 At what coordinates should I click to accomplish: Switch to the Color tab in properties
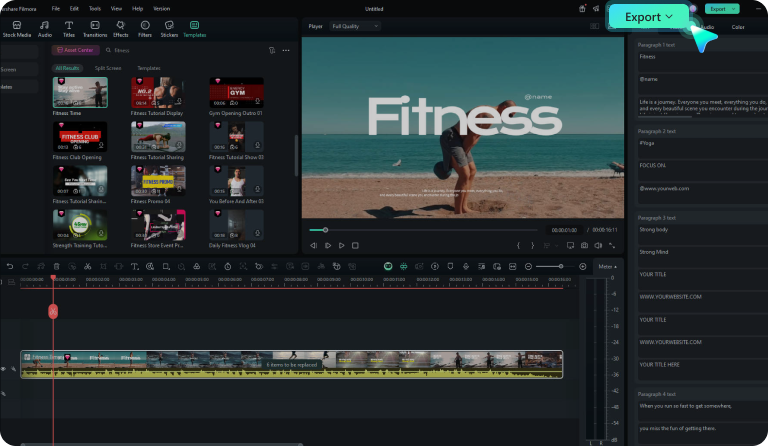click(738, 27)
